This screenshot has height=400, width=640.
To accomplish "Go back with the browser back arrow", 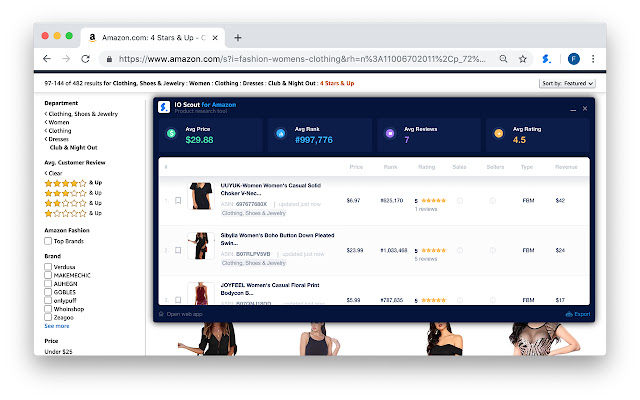I will [x=47, y=59].
